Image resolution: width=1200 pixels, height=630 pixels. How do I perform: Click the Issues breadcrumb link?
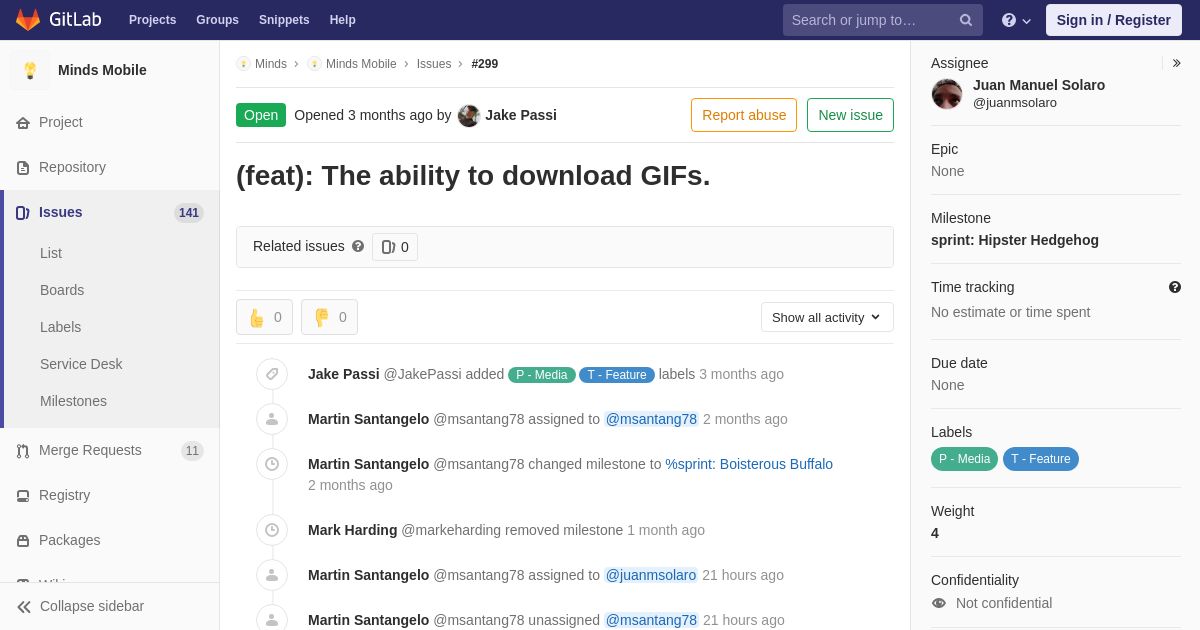pos(434,64)
